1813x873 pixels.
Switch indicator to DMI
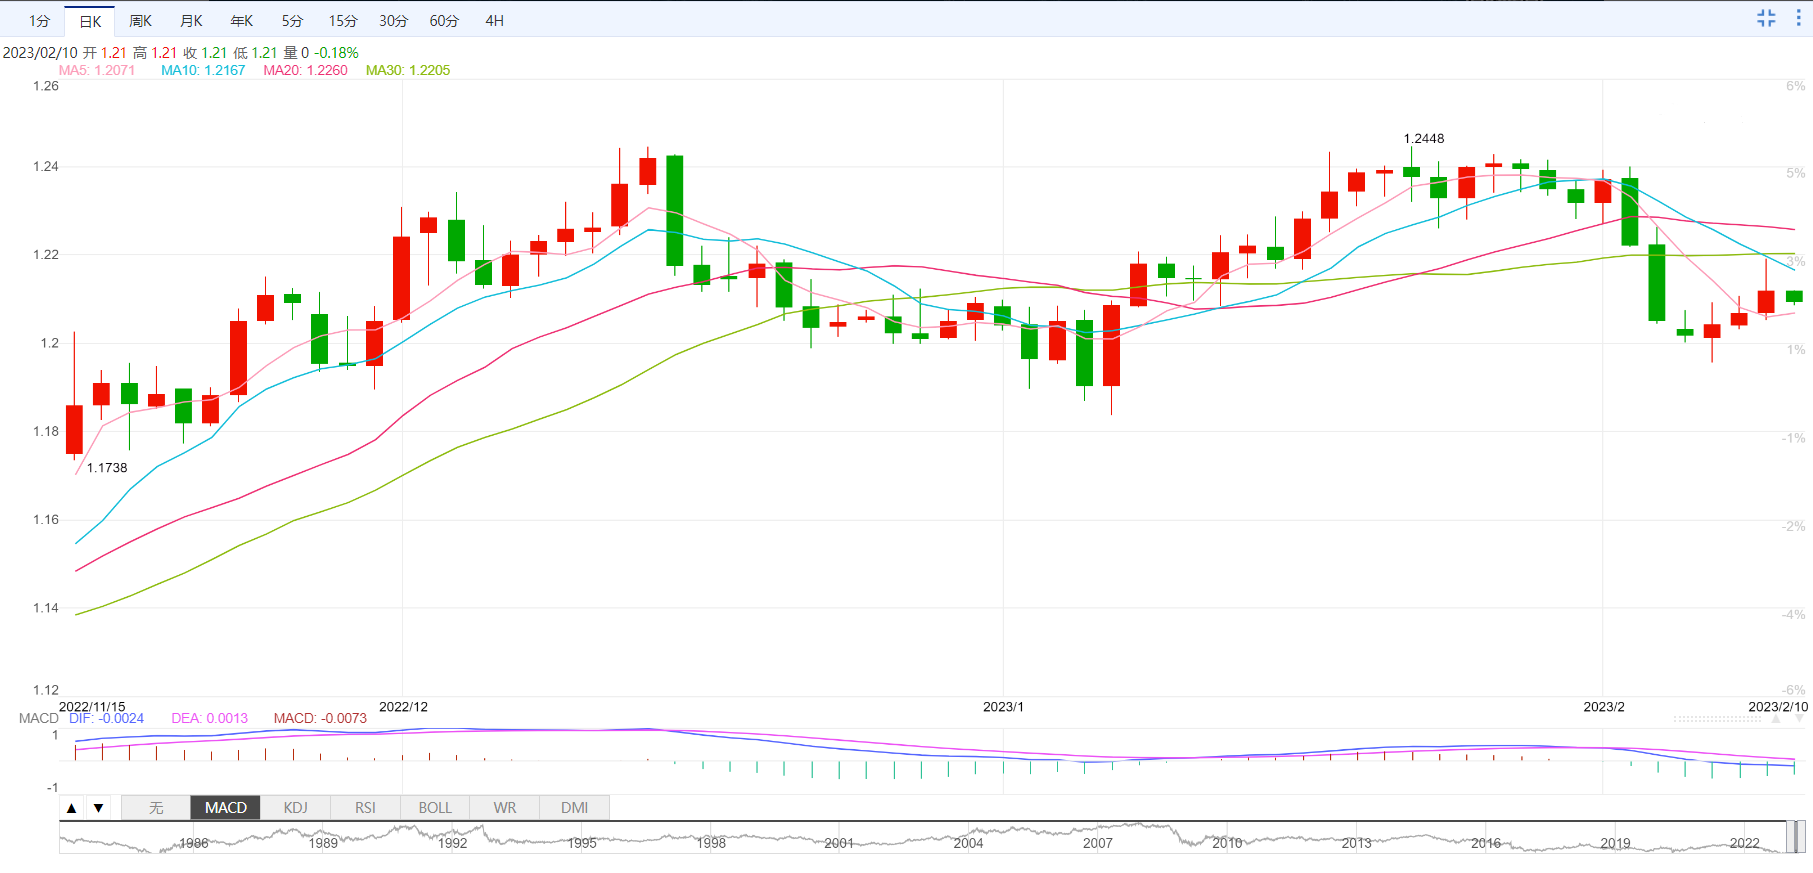point(574,808)
